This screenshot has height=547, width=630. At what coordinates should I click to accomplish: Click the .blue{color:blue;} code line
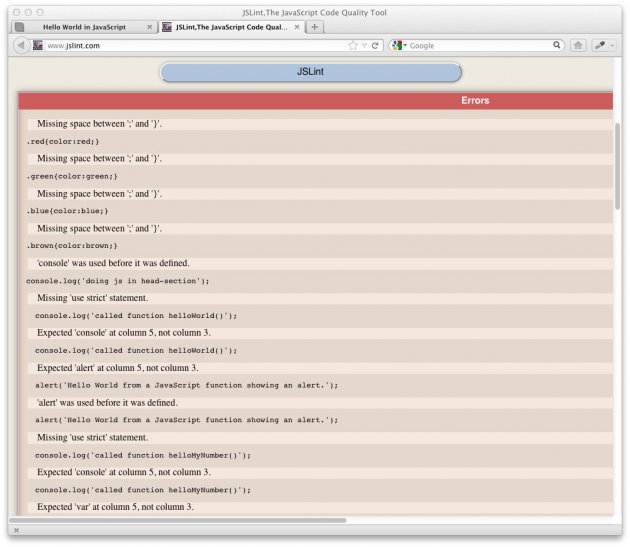[68, 211]
